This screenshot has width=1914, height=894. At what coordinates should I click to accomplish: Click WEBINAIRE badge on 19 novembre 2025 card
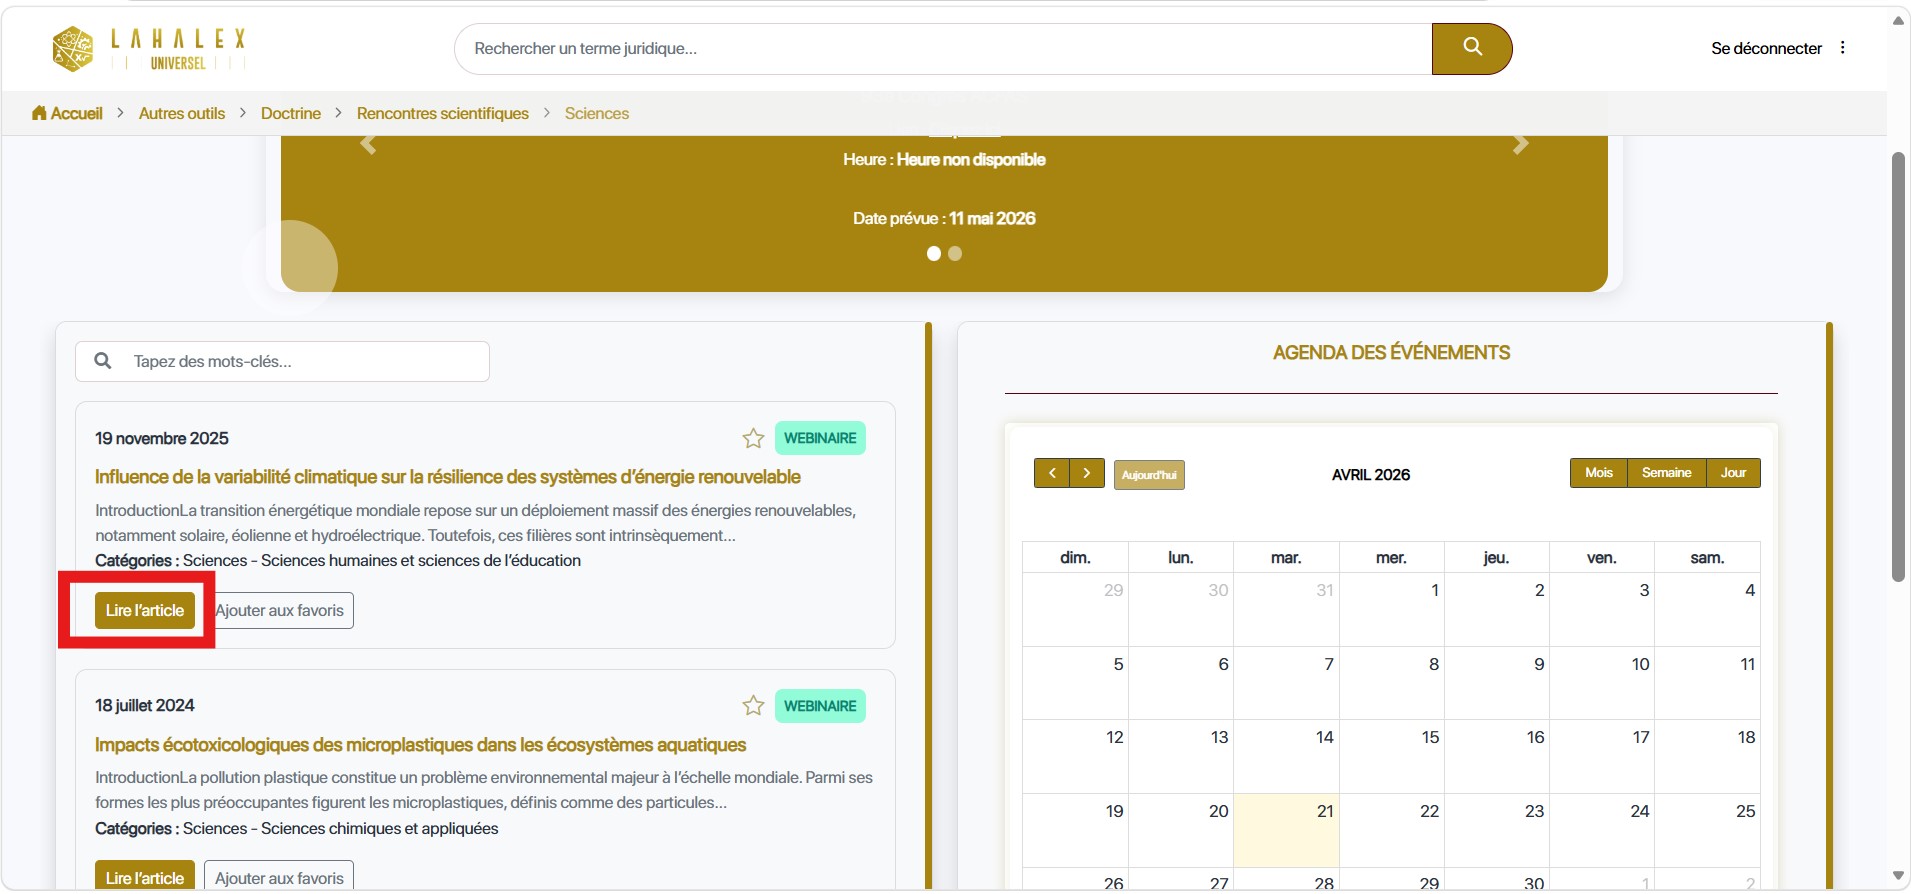point(820,438)
